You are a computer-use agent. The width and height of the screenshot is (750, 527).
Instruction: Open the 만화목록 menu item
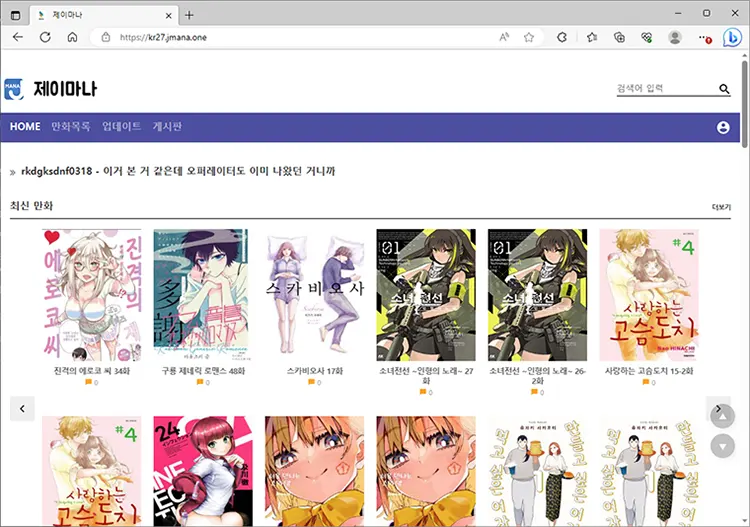tap(70, 127)
